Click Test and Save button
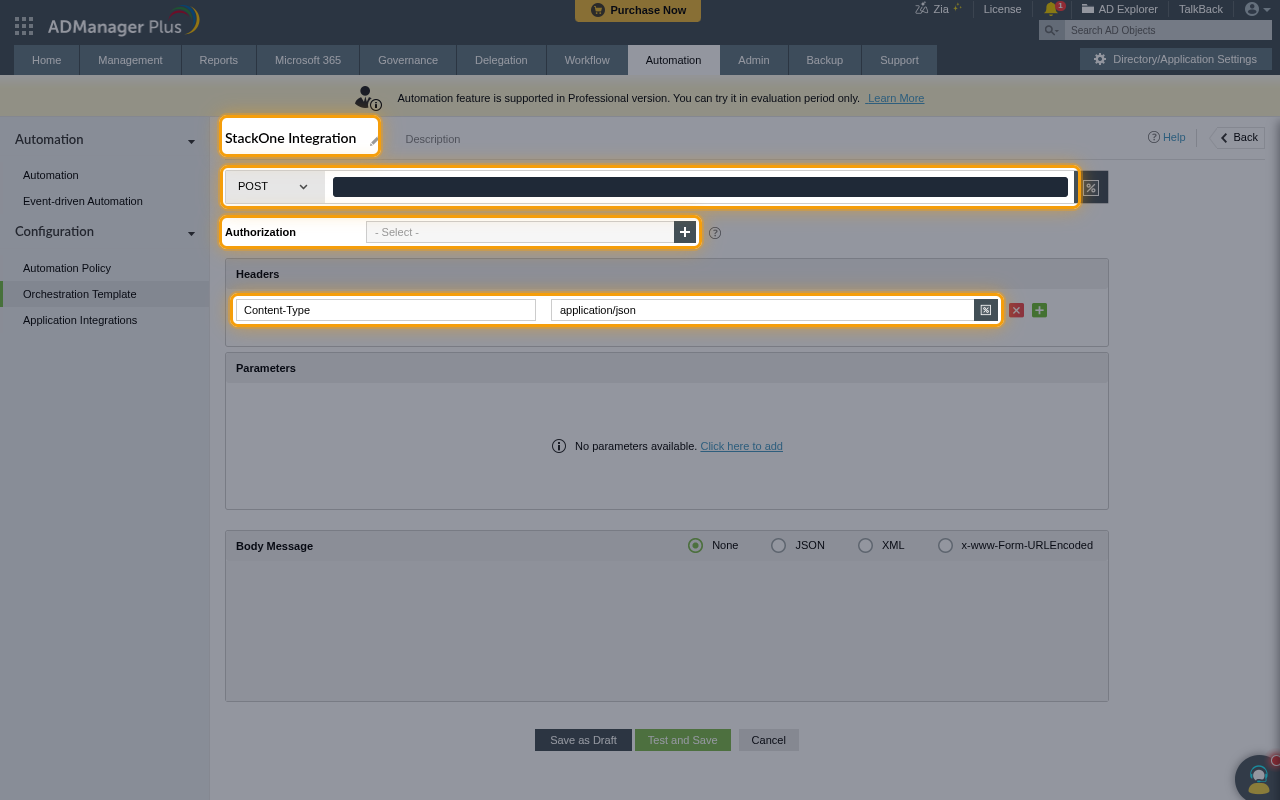1280x800 pixels. click(x=682, y=740)
